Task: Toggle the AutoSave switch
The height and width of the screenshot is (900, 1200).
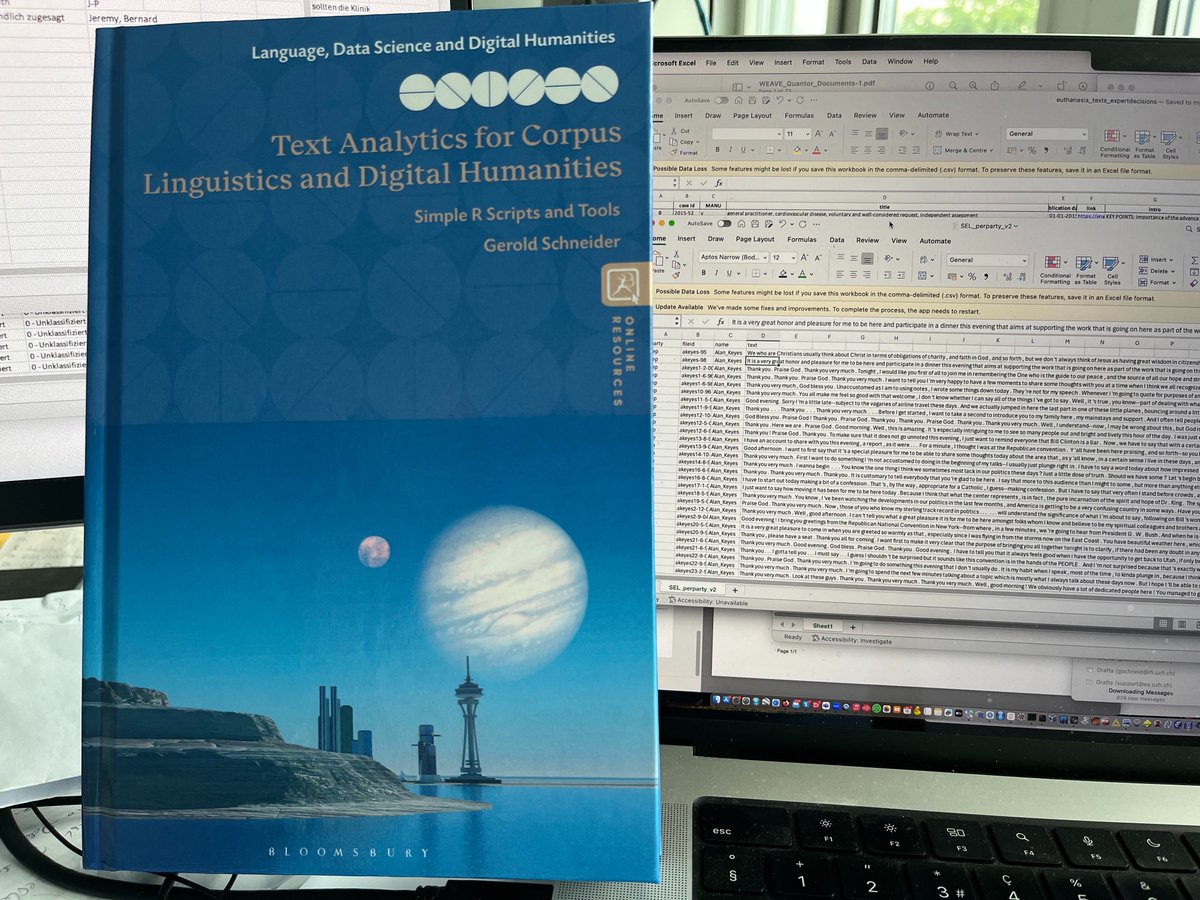Action: (723, 224)
